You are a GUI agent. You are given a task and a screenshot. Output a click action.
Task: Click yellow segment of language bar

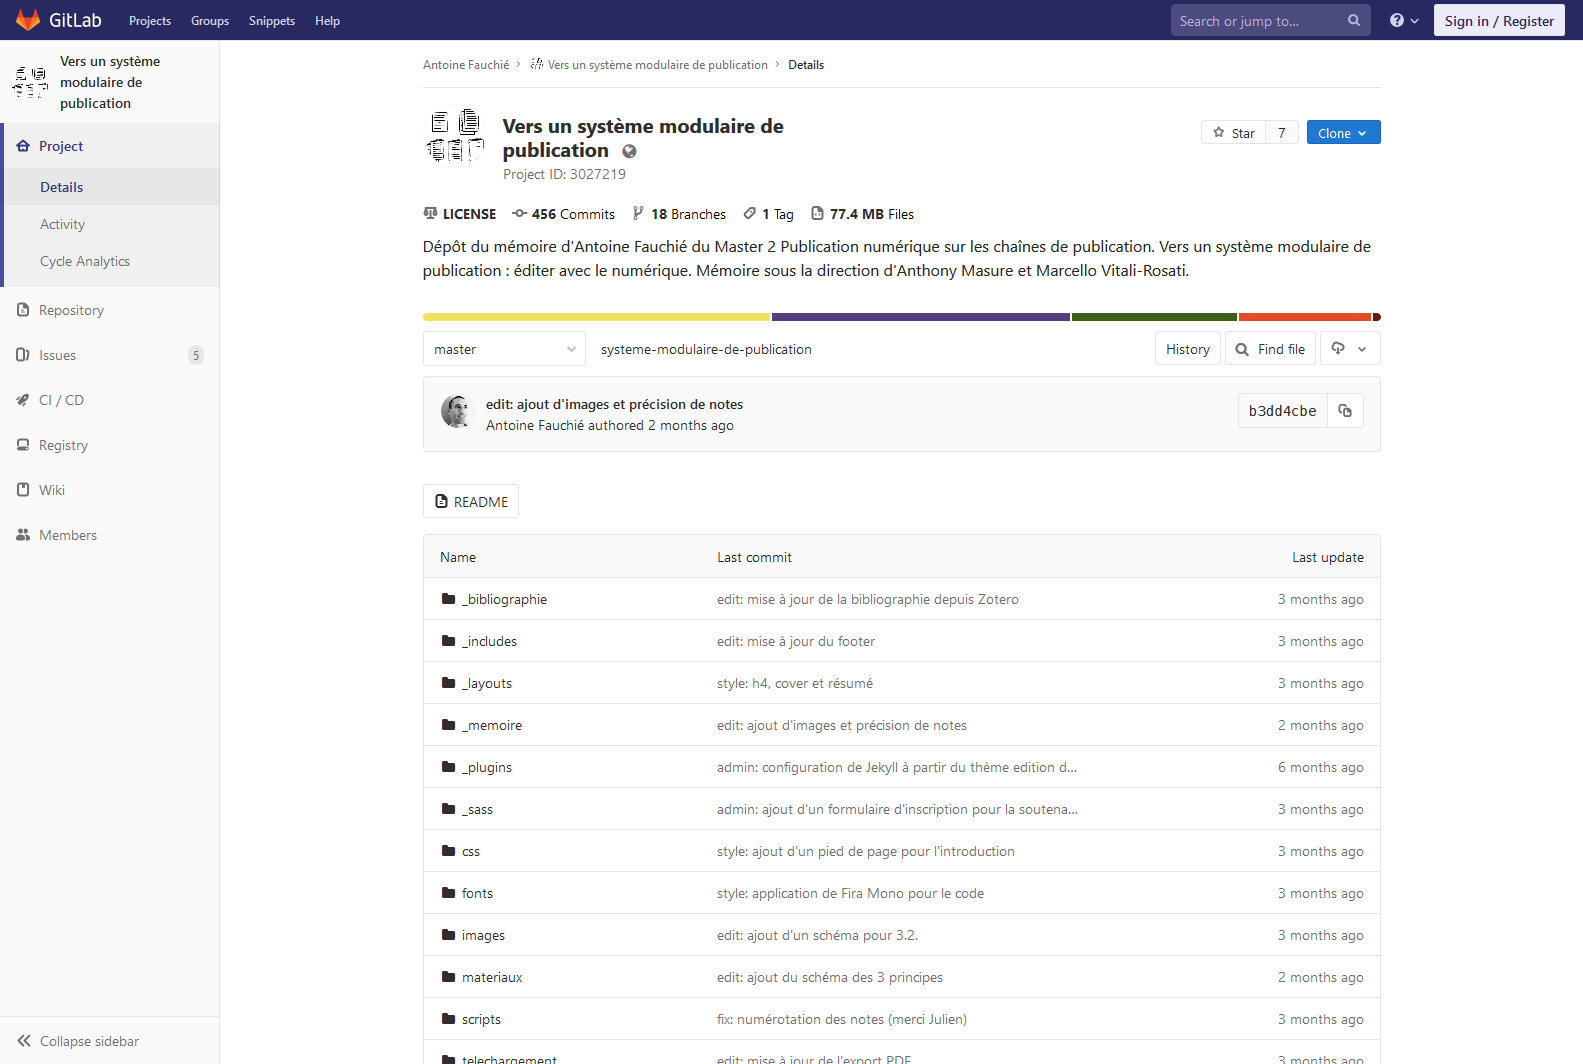pos(596,317)
